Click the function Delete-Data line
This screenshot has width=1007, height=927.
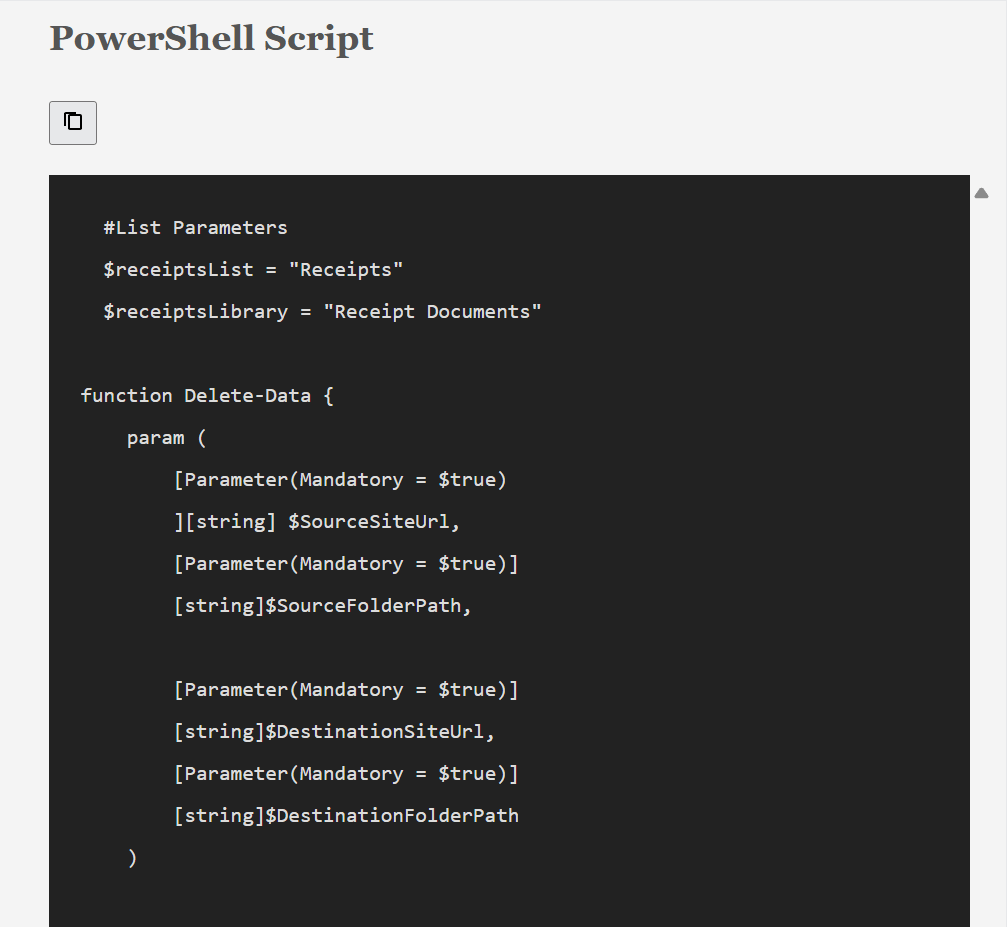click(207, 396)
